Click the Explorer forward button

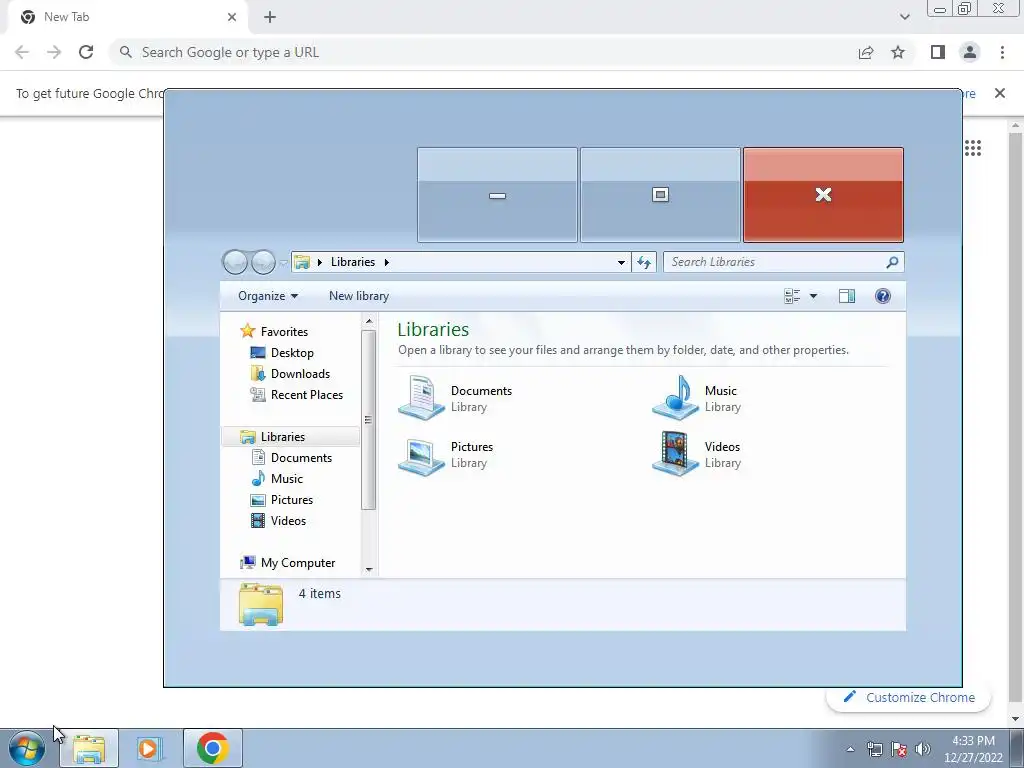tap(263, 262)
